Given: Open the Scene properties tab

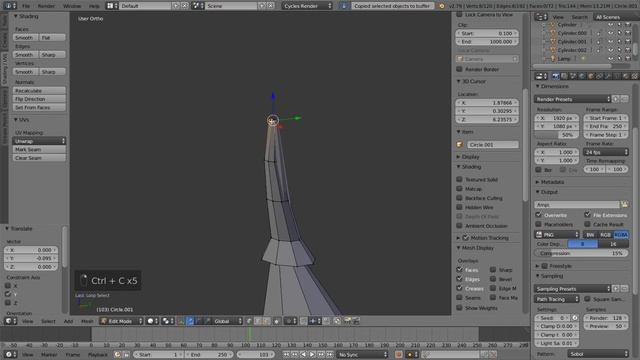Looking at the screenshot, I should pos(573,76).
